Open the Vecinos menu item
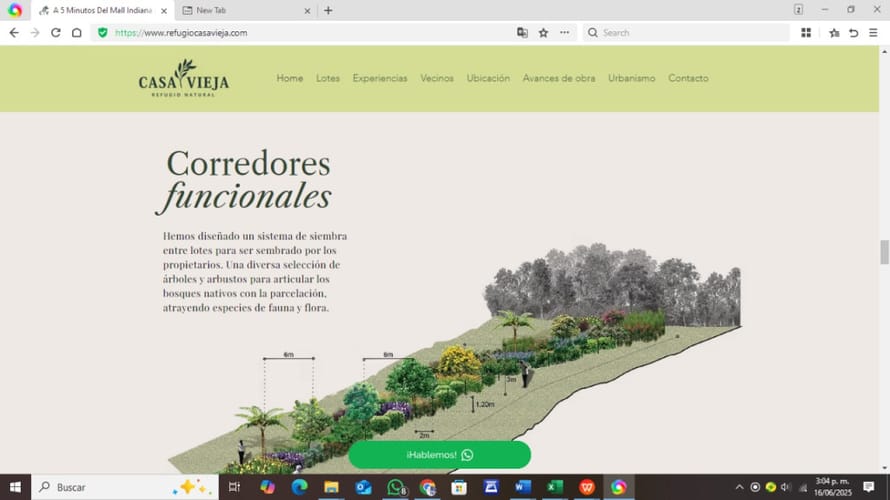890x500 pixels. [x=436, y=78]
